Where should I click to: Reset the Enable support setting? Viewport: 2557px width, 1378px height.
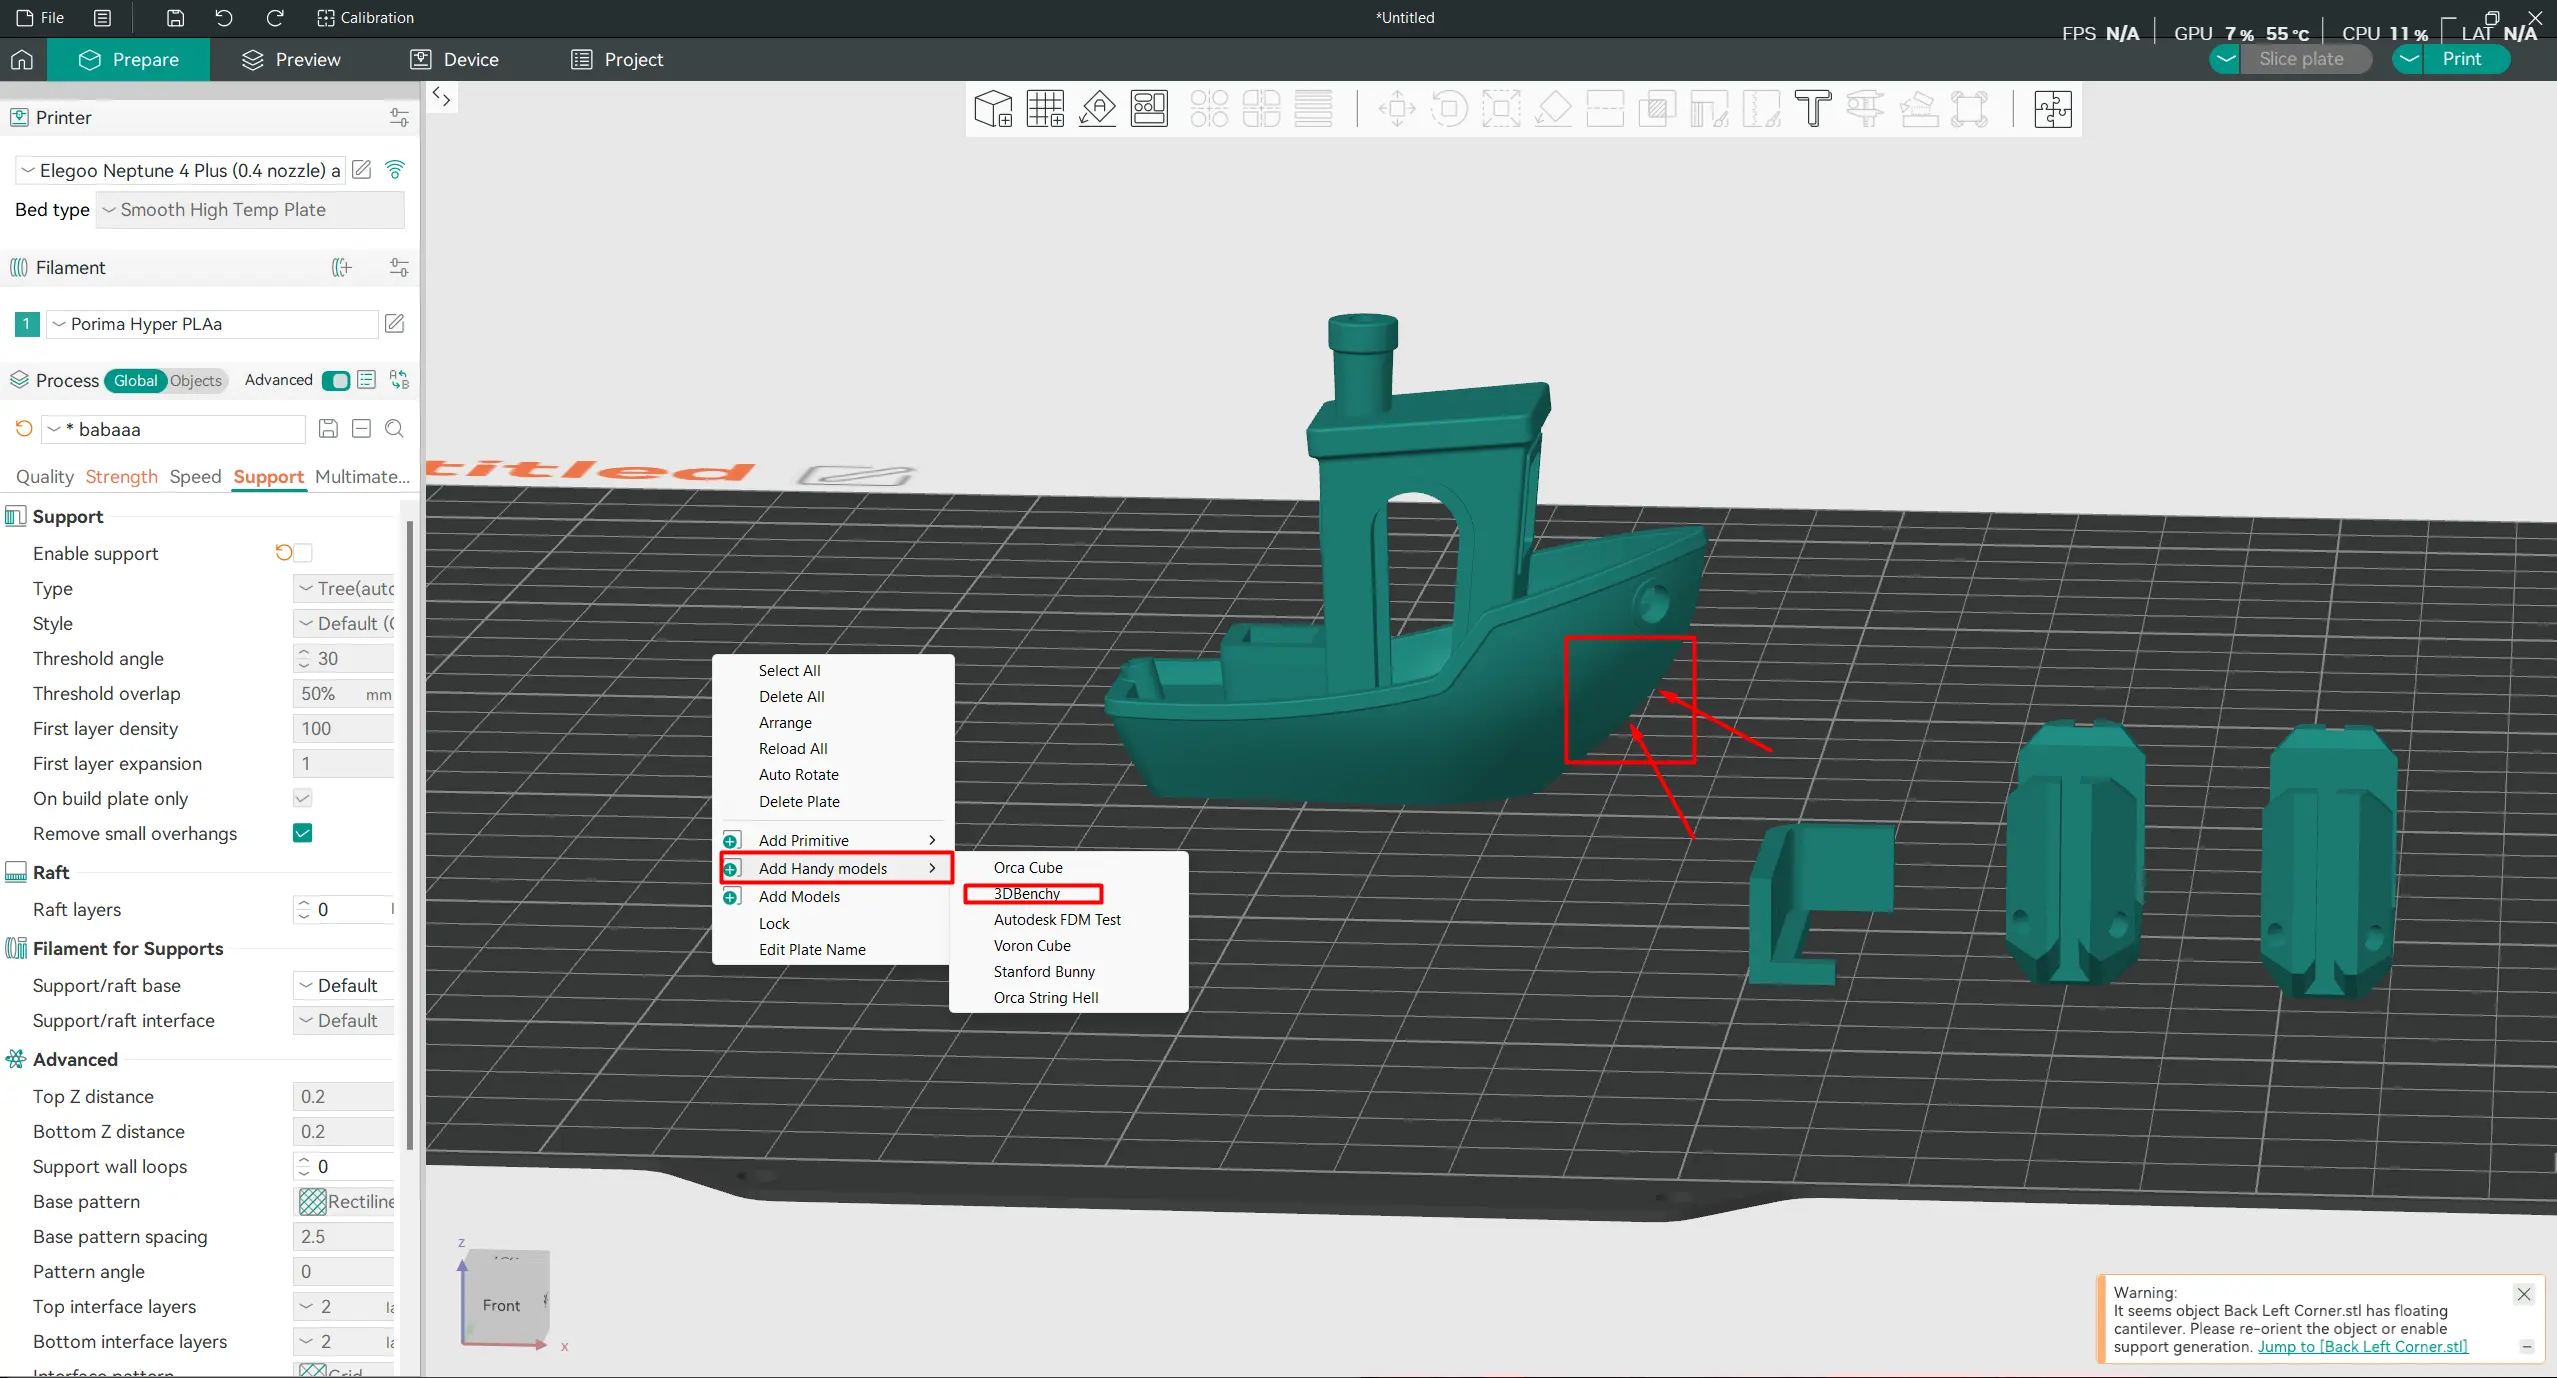(x=284, y=553)
